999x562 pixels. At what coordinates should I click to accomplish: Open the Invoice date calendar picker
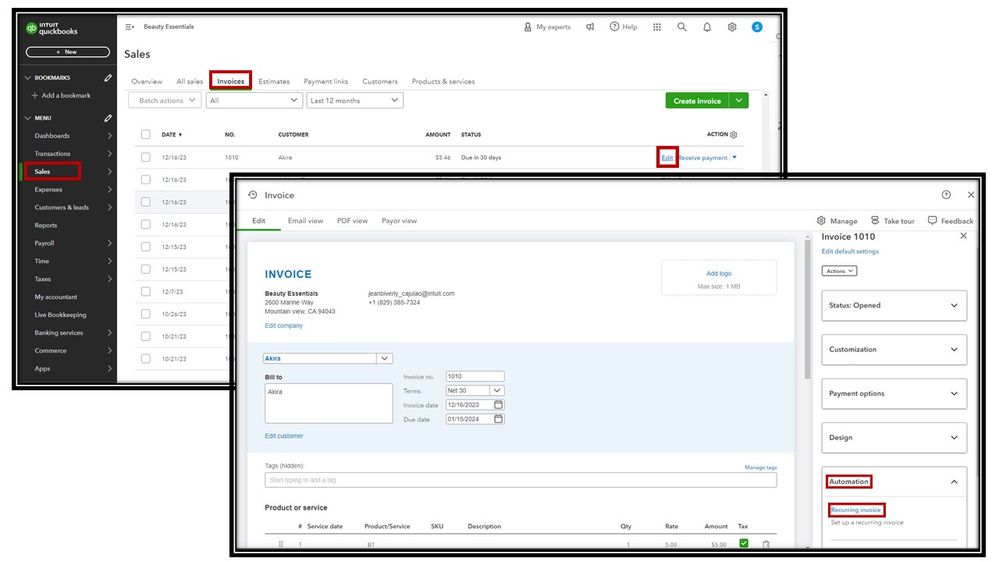pos(498,405)
